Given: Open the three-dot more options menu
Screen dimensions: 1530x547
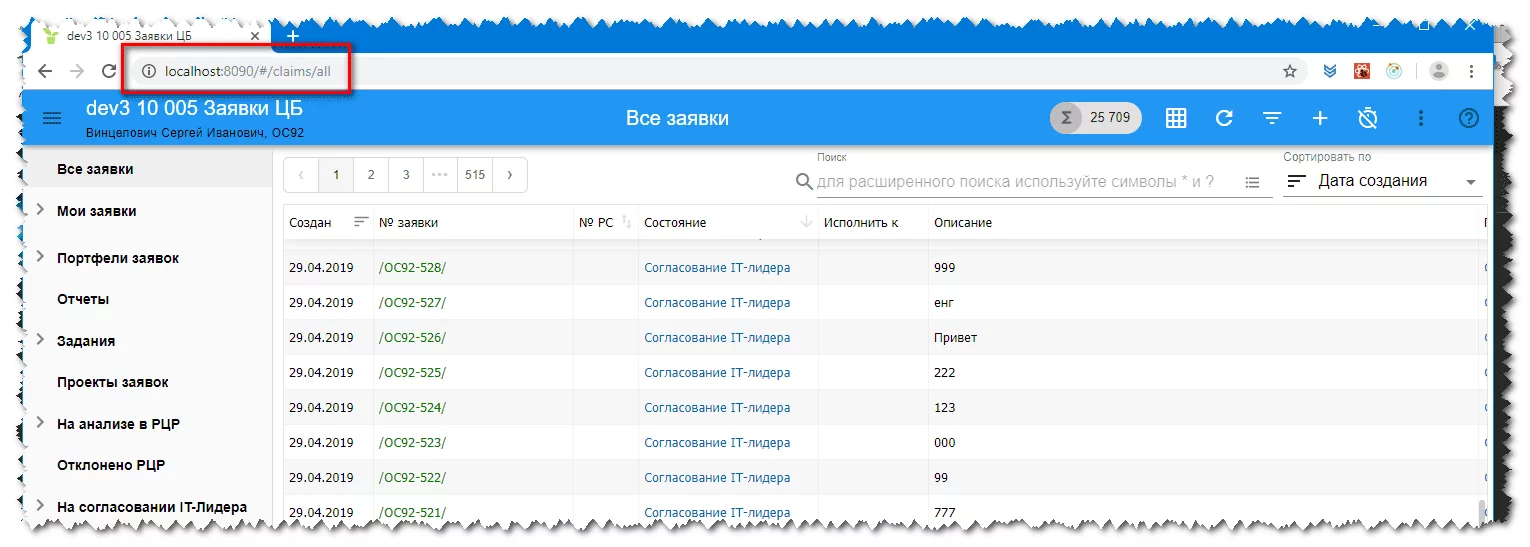Looking at the screenshot, I should (x=1421, y=118).
